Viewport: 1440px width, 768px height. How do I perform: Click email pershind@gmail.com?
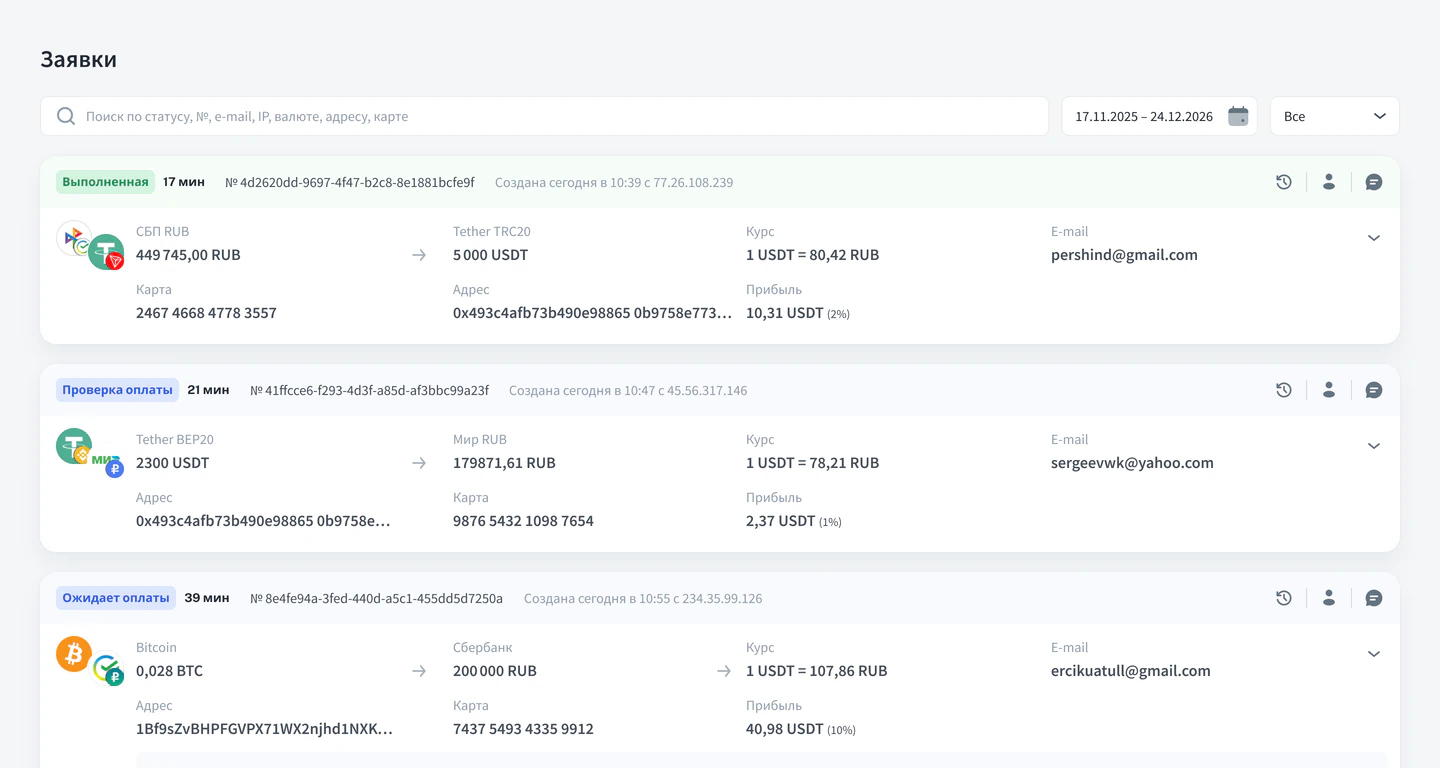tap(1124, 255)
